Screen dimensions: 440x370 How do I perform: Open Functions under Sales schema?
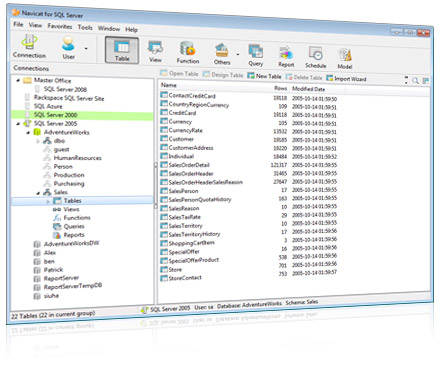pyautogui.click(x=77, y=218)
